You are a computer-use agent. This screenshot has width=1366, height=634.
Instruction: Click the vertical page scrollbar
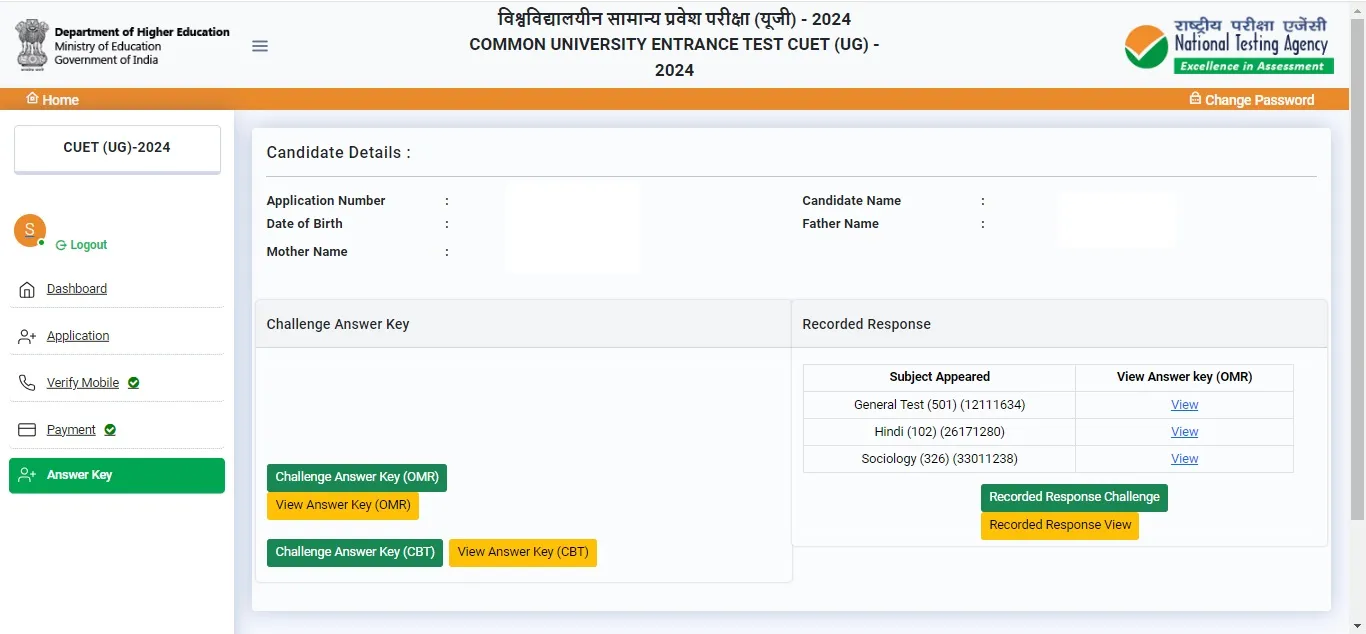1357,270
